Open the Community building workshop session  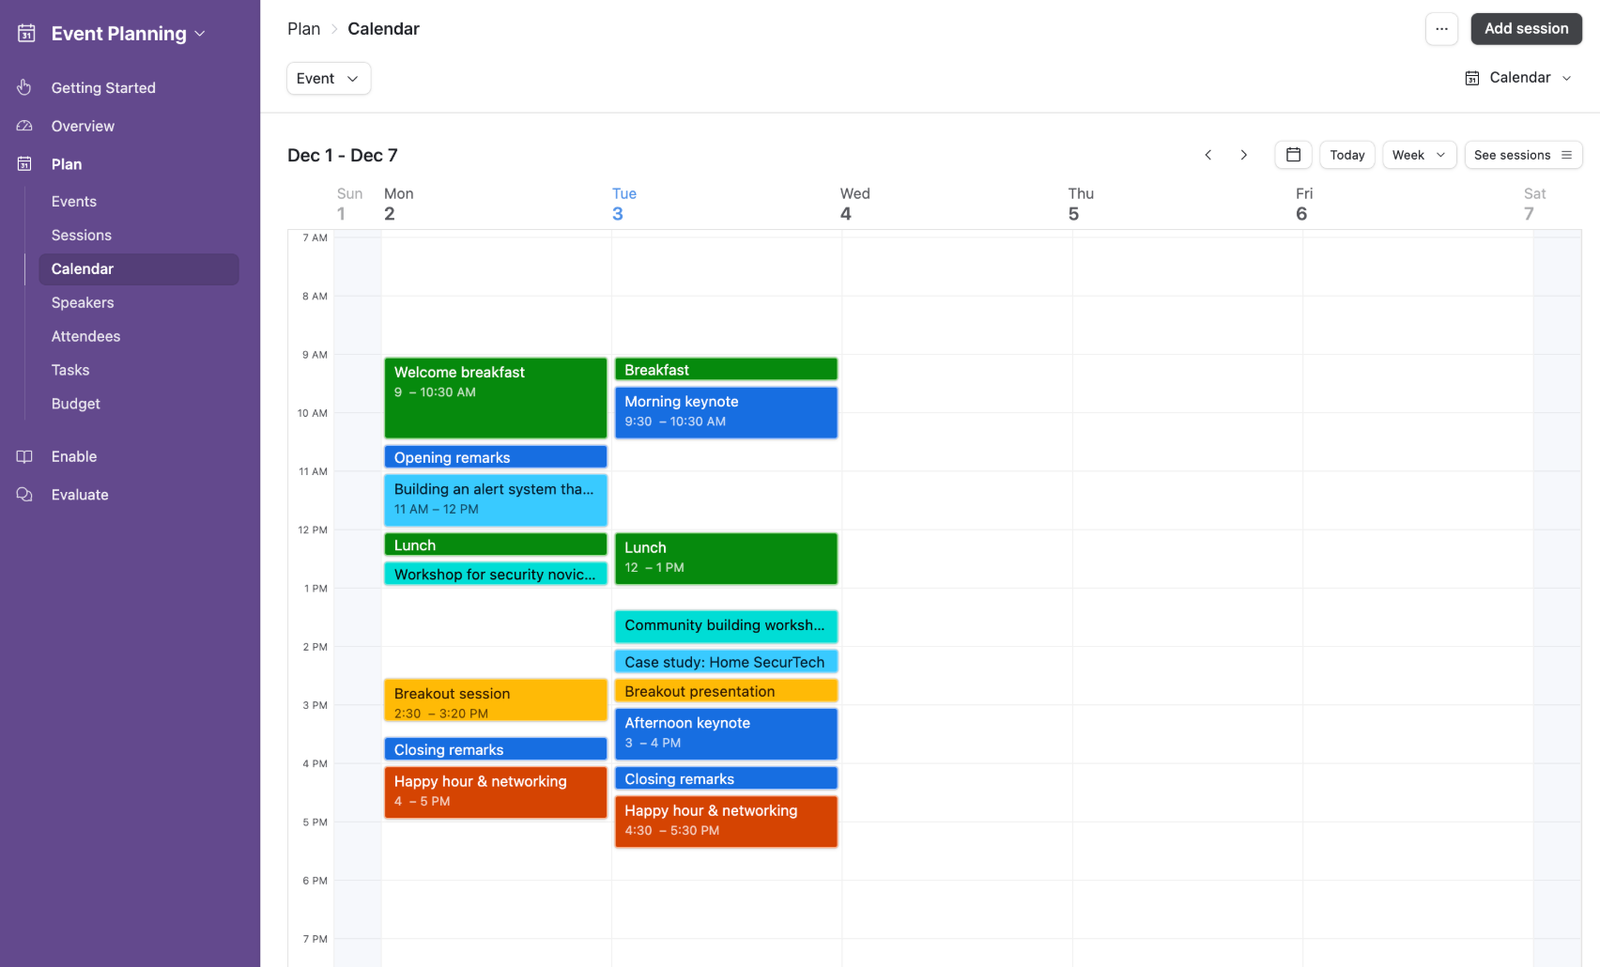click(726, 626)
